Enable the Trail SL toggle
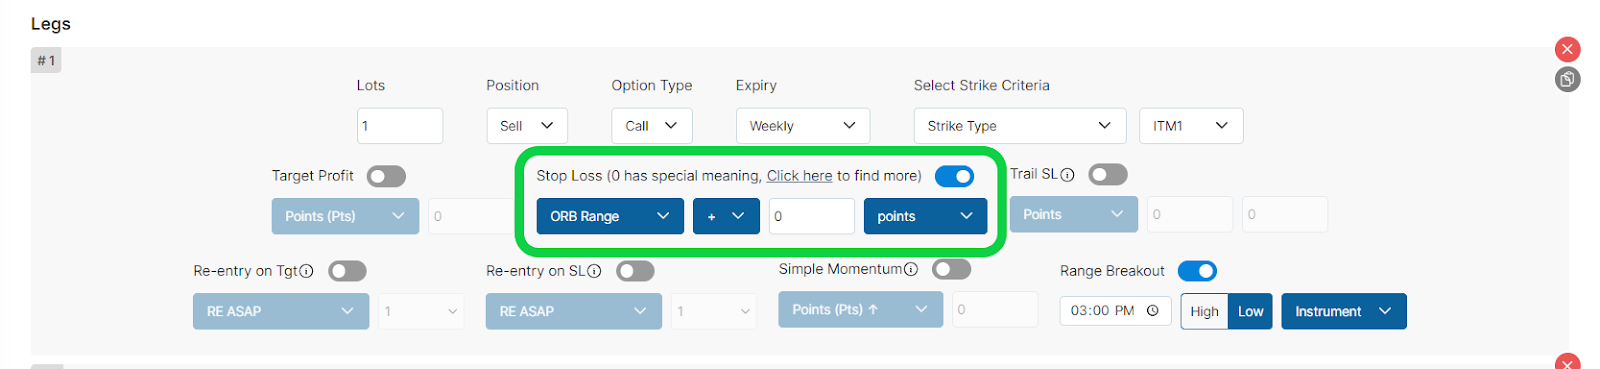This screenshot has width=1600, height=369. (1108, 175)
